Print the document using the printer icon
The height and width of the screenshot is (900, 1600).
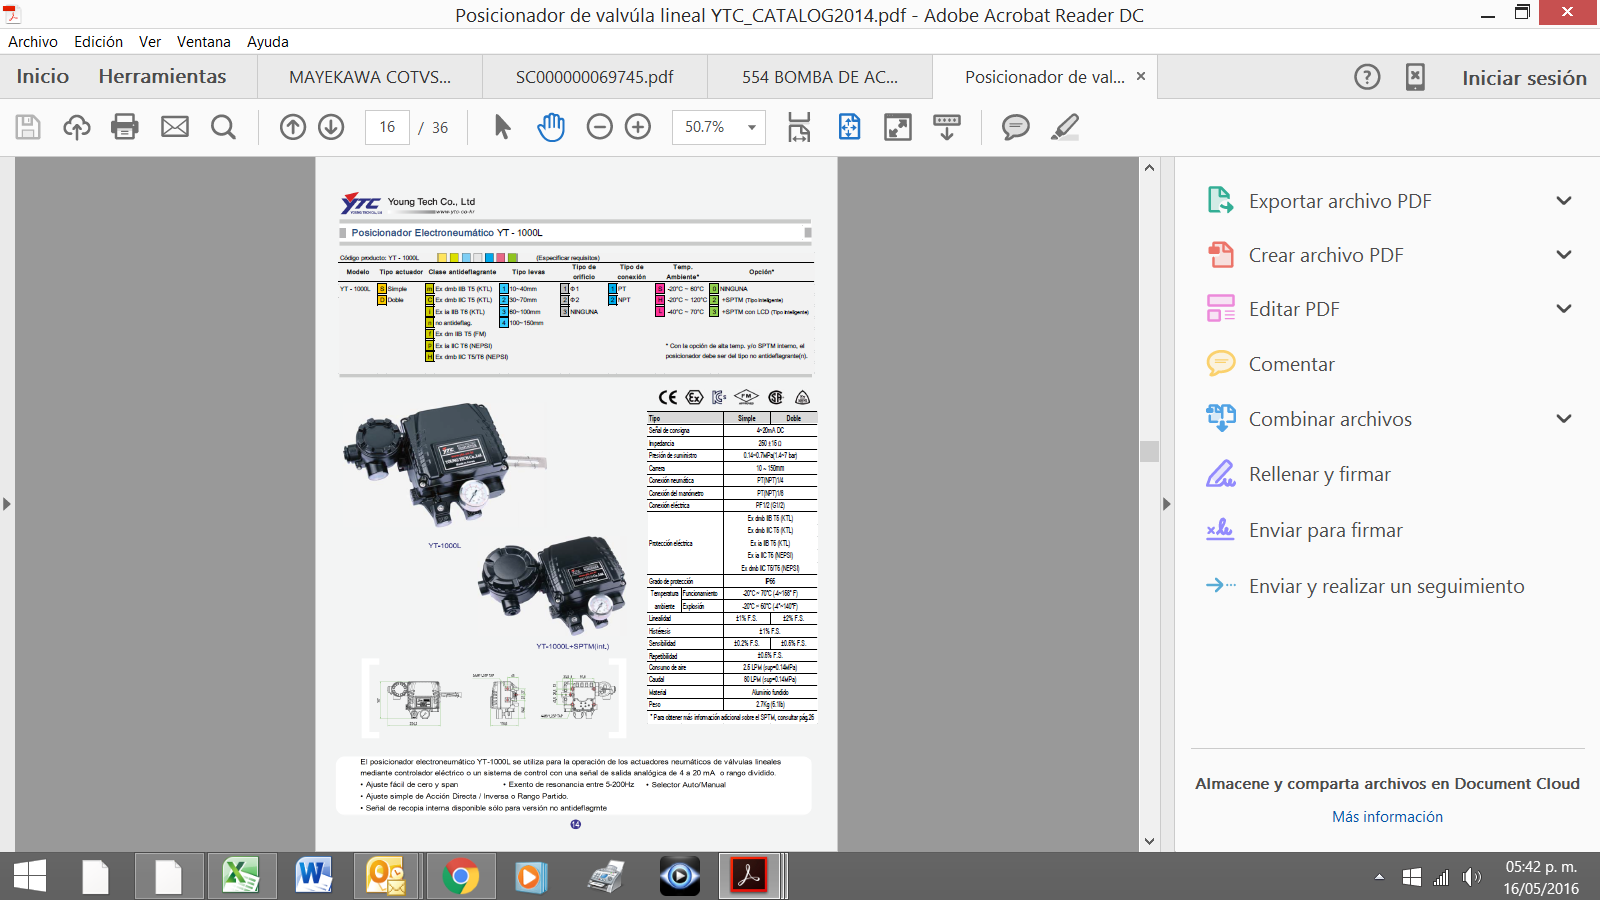125,127
